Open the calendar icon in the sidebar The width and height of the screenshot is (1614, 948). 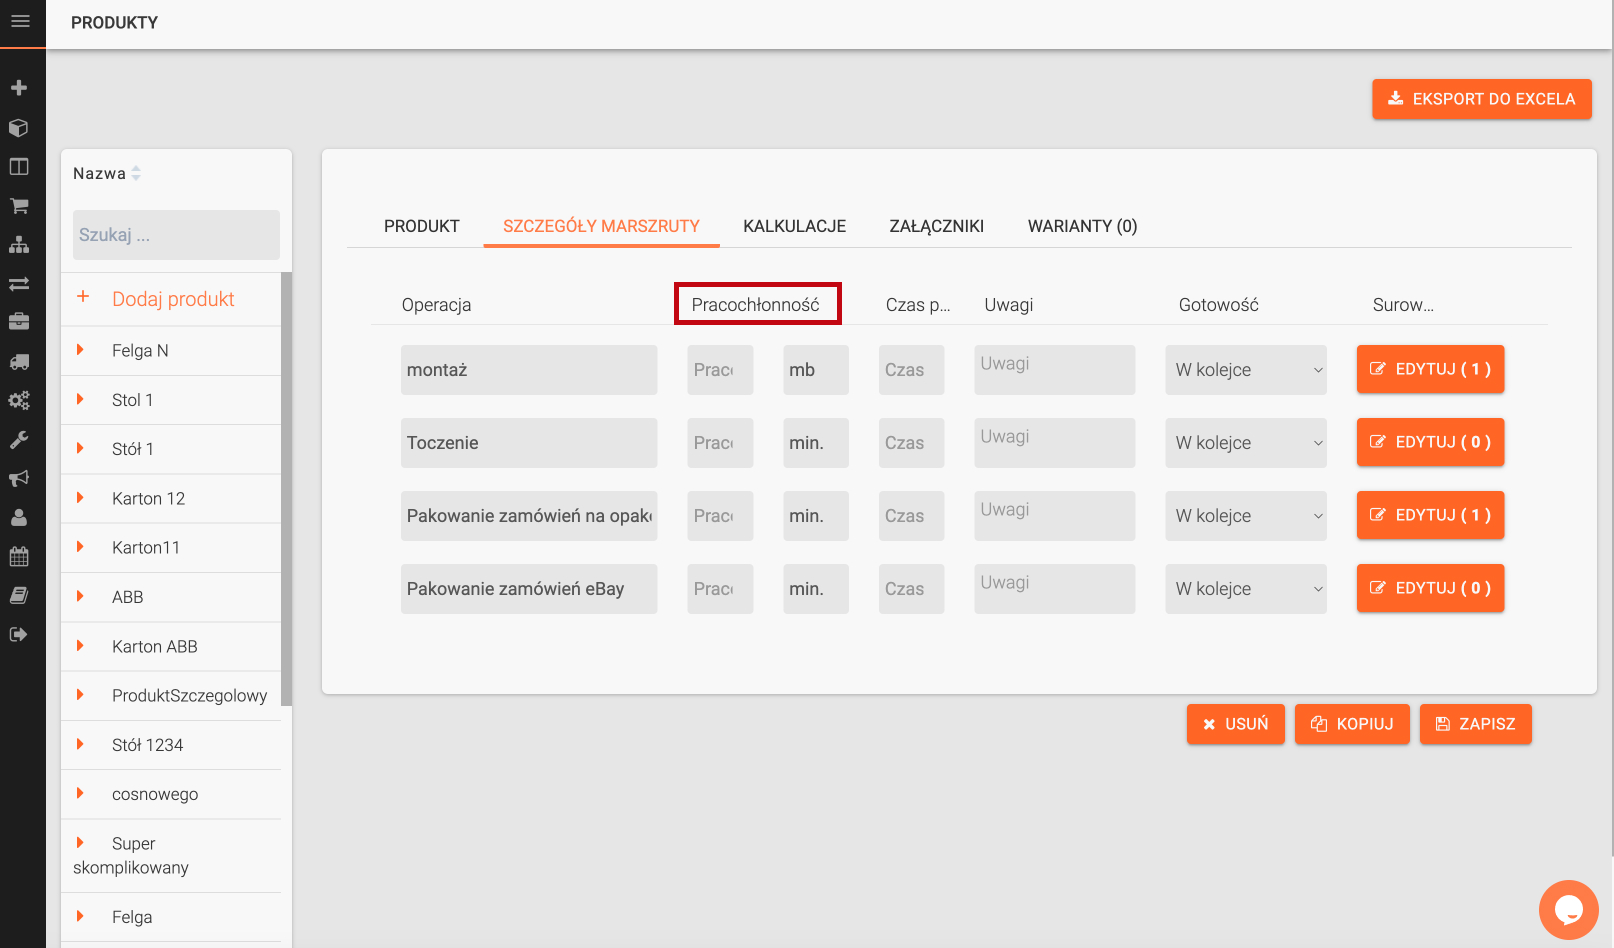(19, 557)
